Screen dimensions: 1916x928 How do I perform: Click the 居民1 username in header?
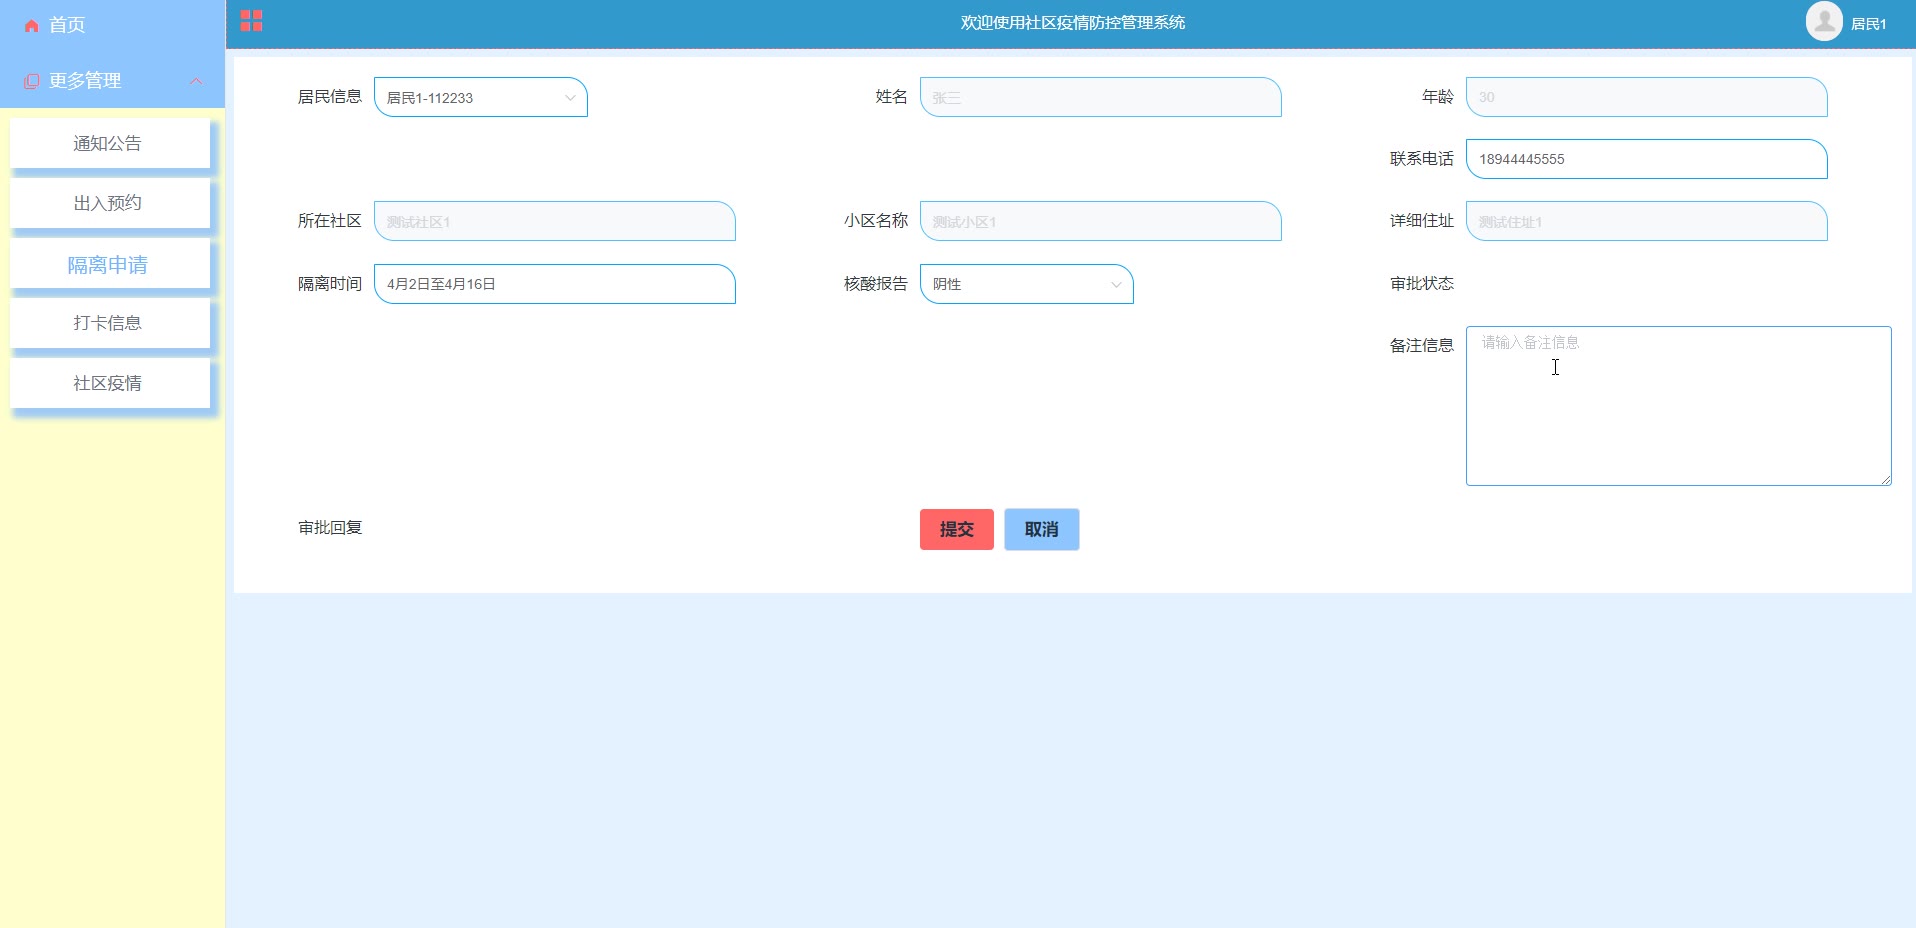[1868, 24]
